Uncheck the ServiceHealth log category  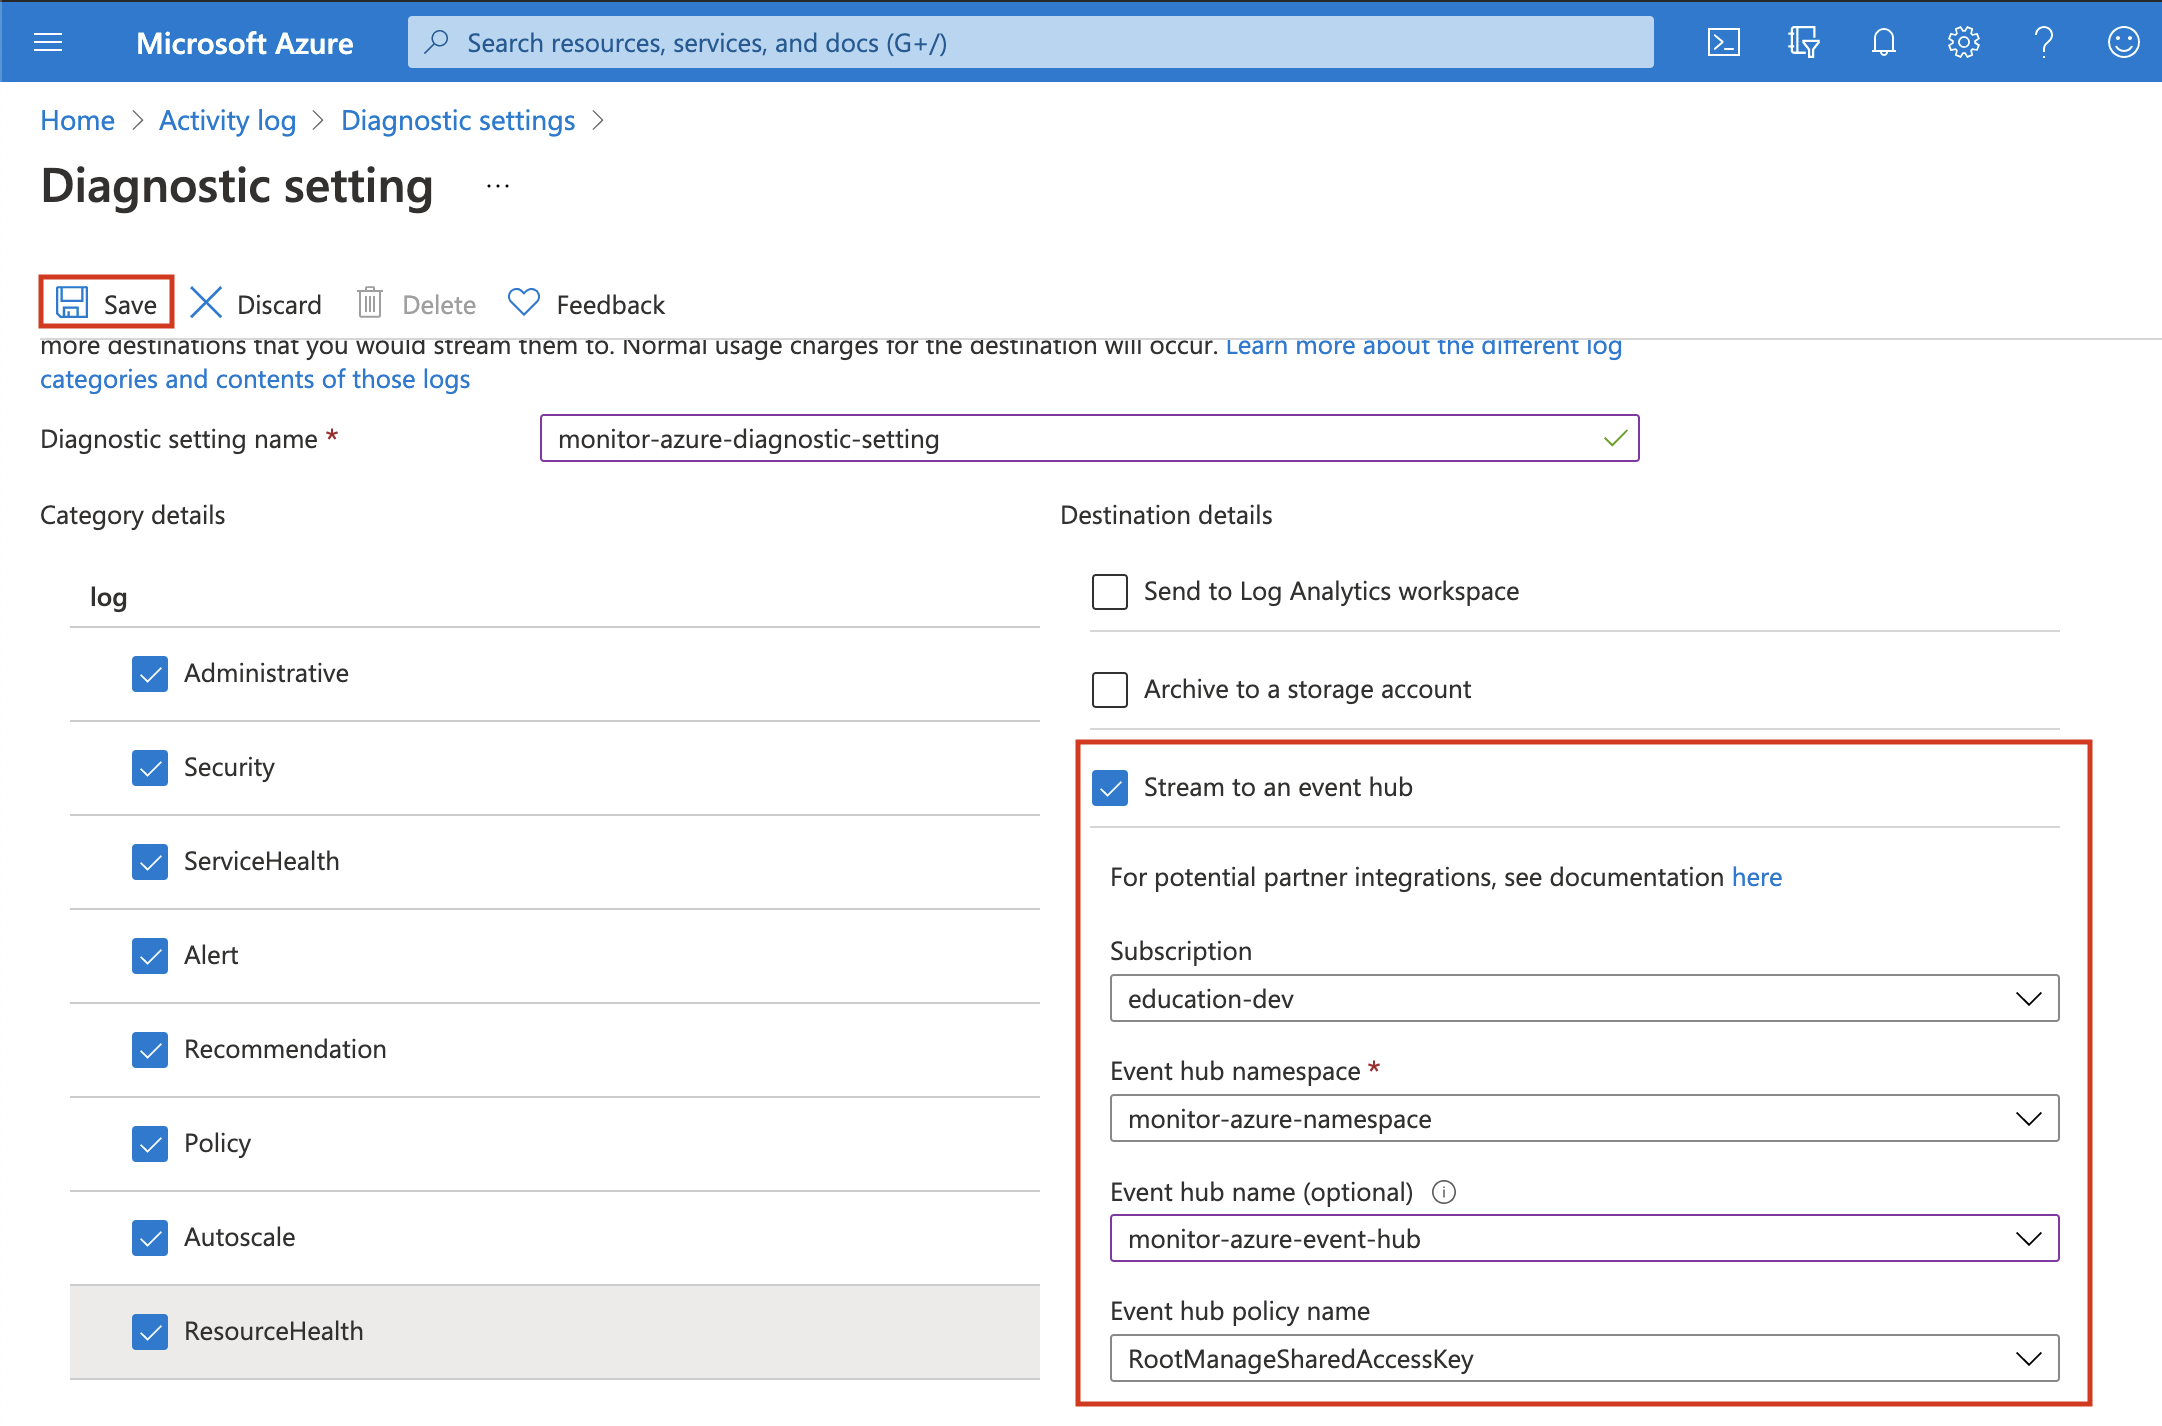(150, 862)
